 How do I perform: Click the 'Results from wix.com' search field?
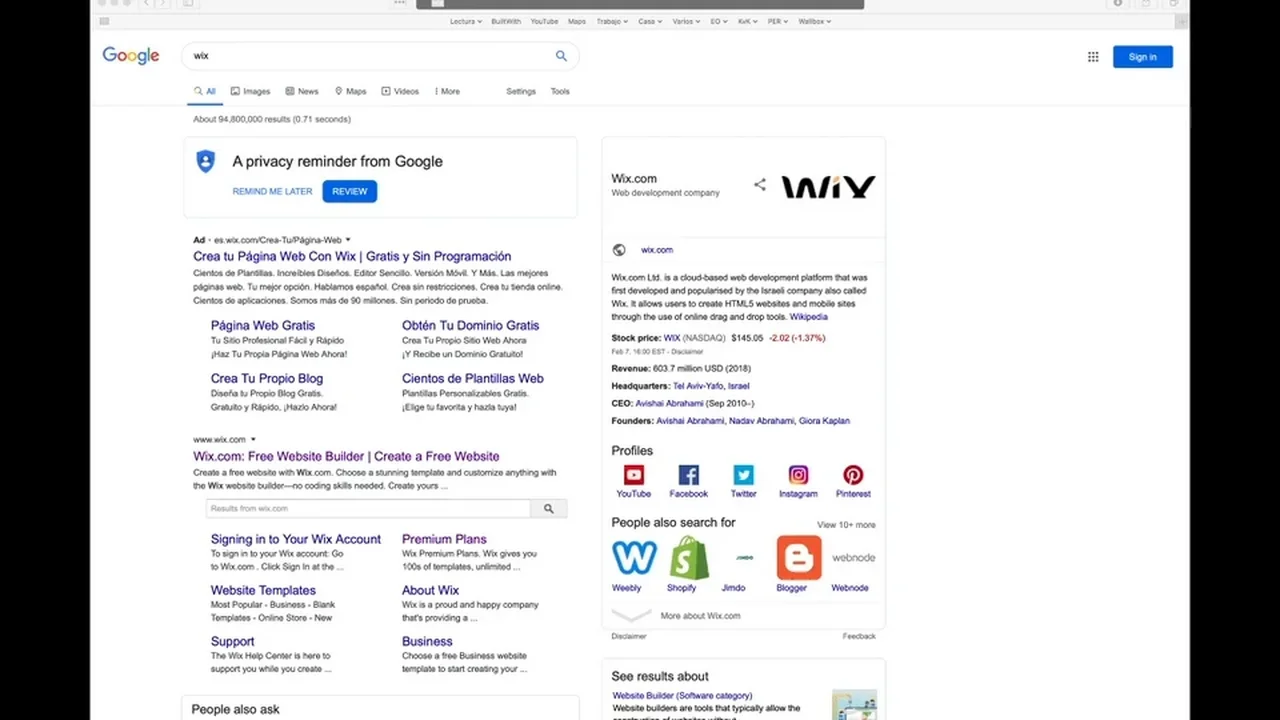tap(368, 509)
